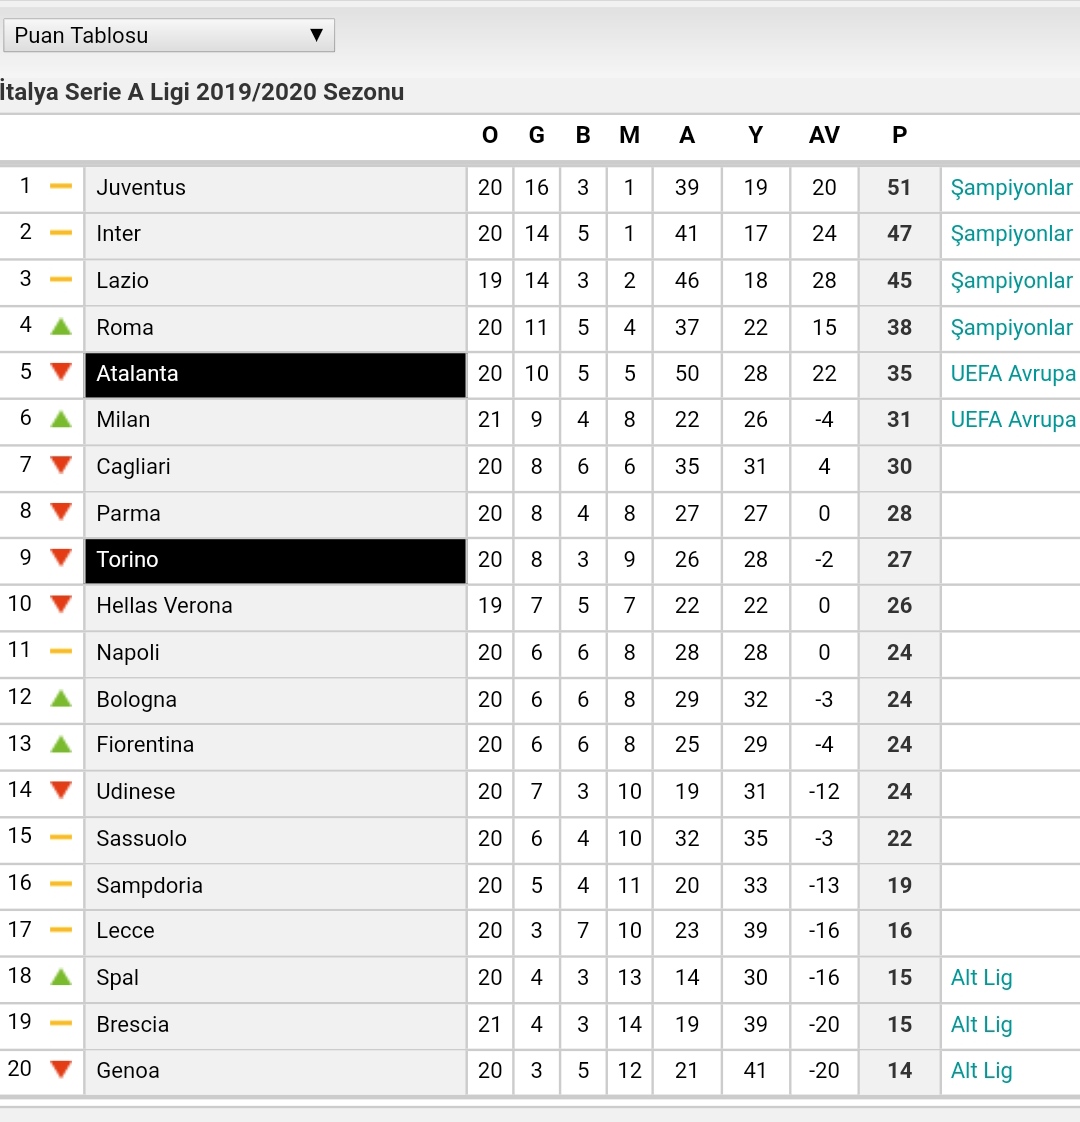1080x1122 pixels.
Task: Click the red down arrow beside Atalanta
Action: tap(62, 371)
